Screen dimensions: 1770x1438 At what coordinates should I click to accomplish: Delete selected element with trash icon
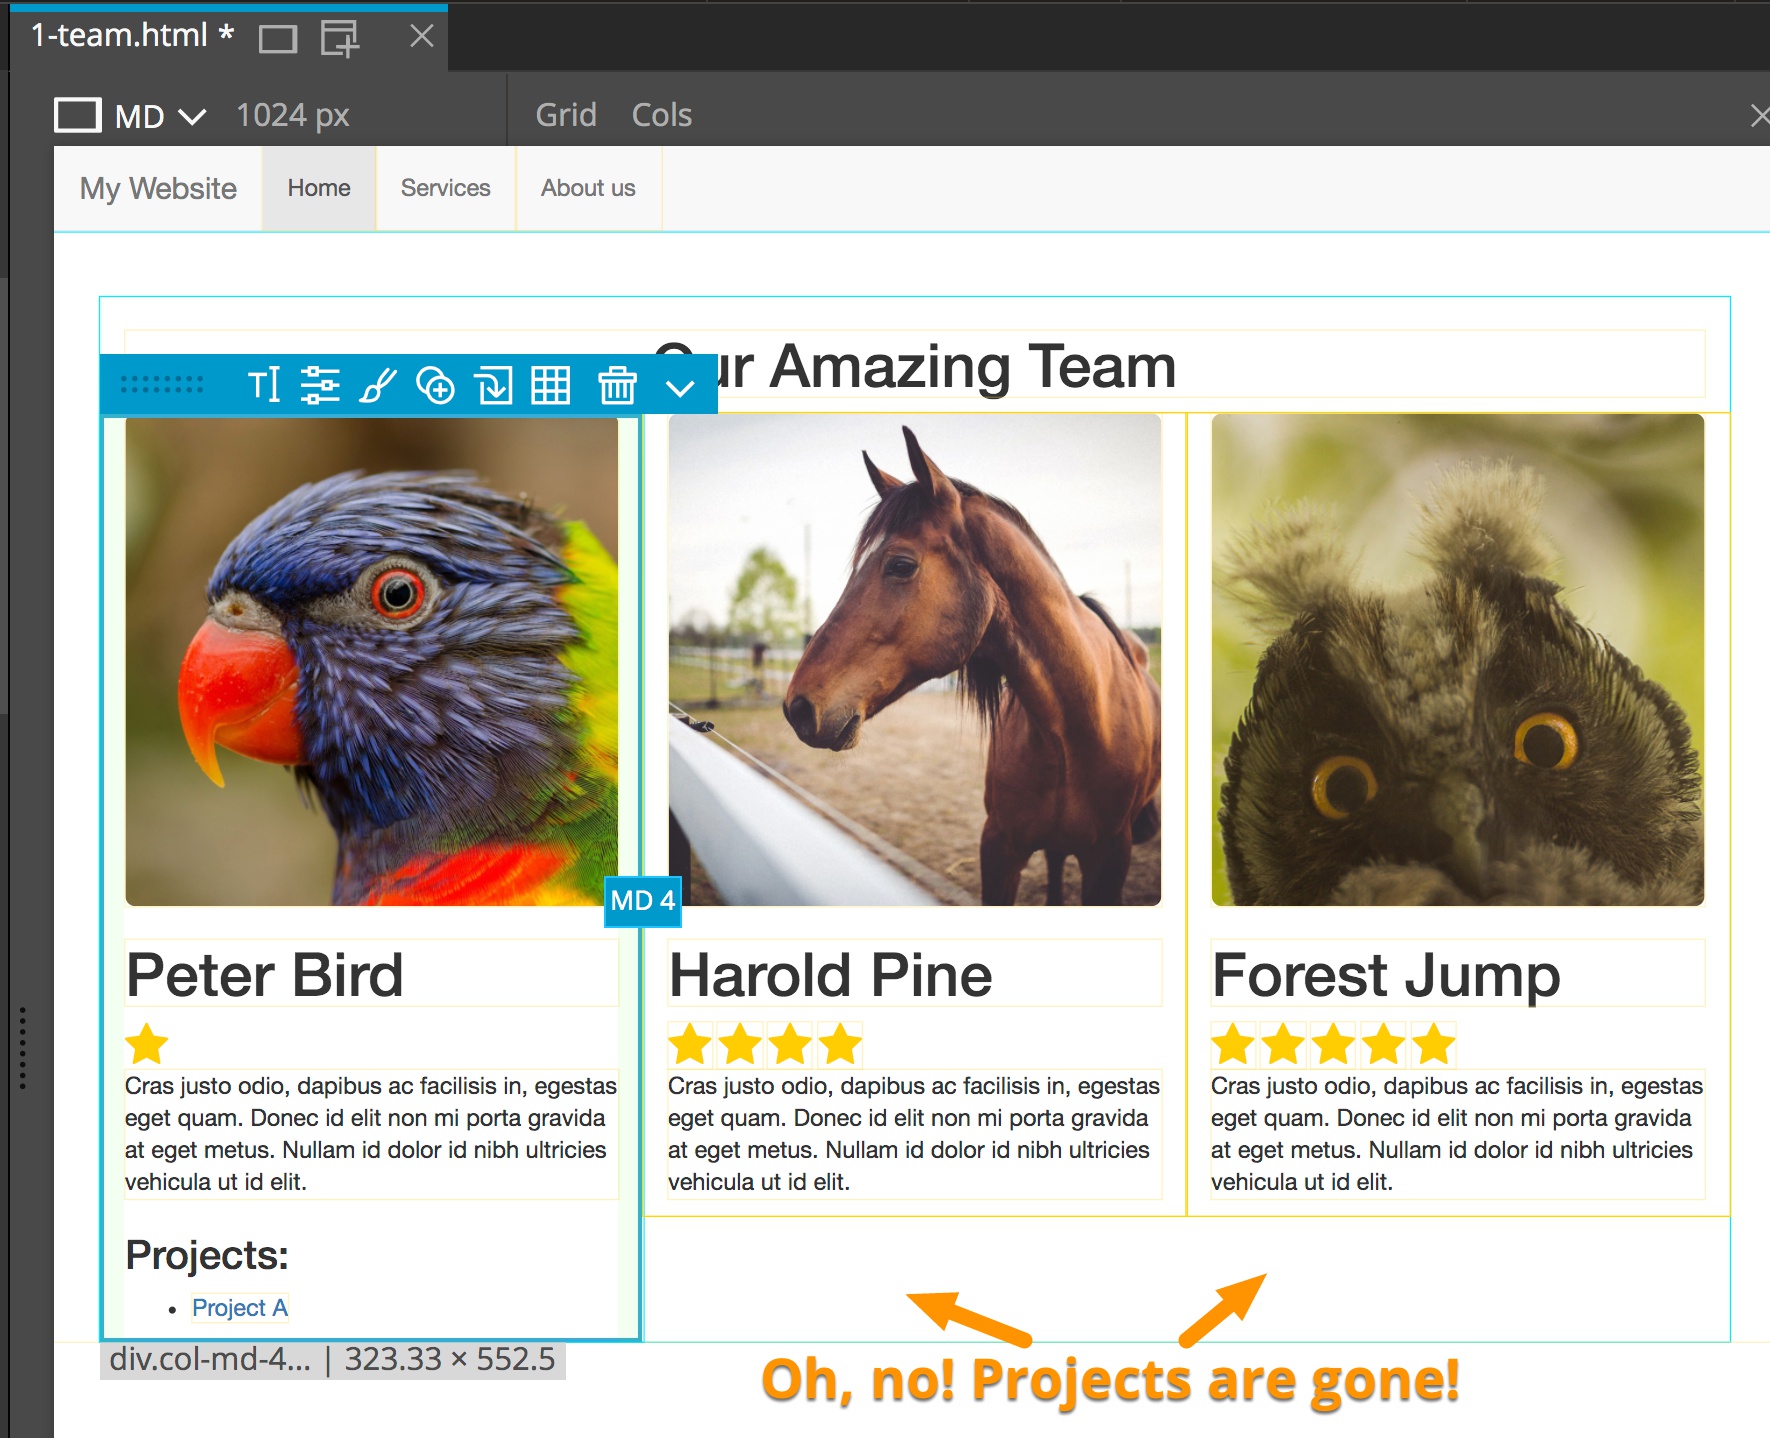click(617, 385)
